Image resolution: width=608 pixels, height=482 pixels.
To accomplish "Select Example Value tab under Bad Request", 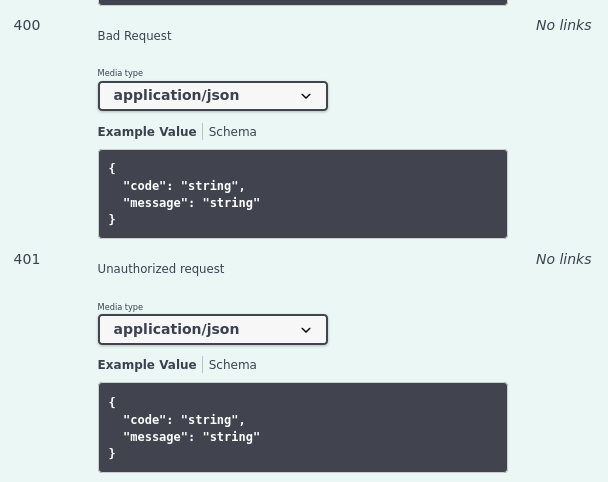I will coord(147,132).
